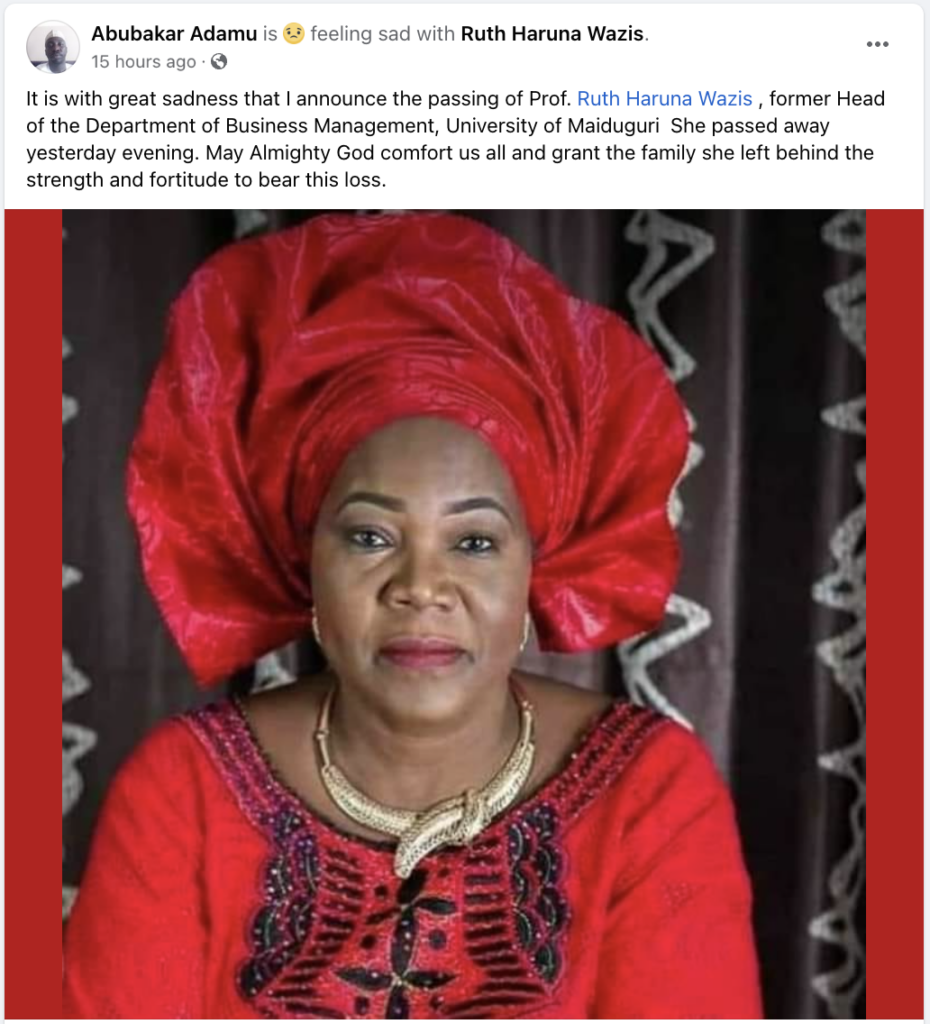
Task: Click the "University of Maiduguri" text
Action: point(553,125)
